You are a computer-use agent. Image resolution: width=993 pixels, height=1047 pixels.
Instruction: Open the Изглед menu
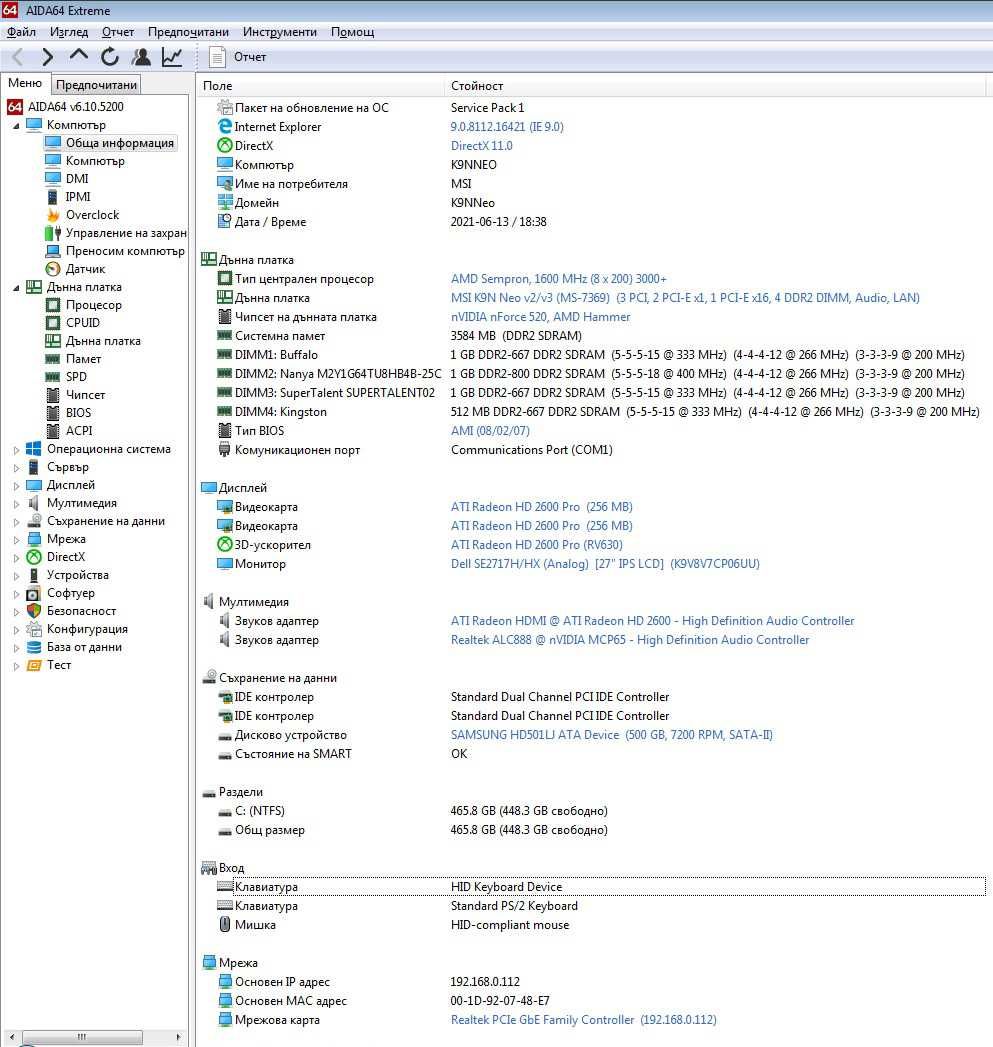coord(69,32)
